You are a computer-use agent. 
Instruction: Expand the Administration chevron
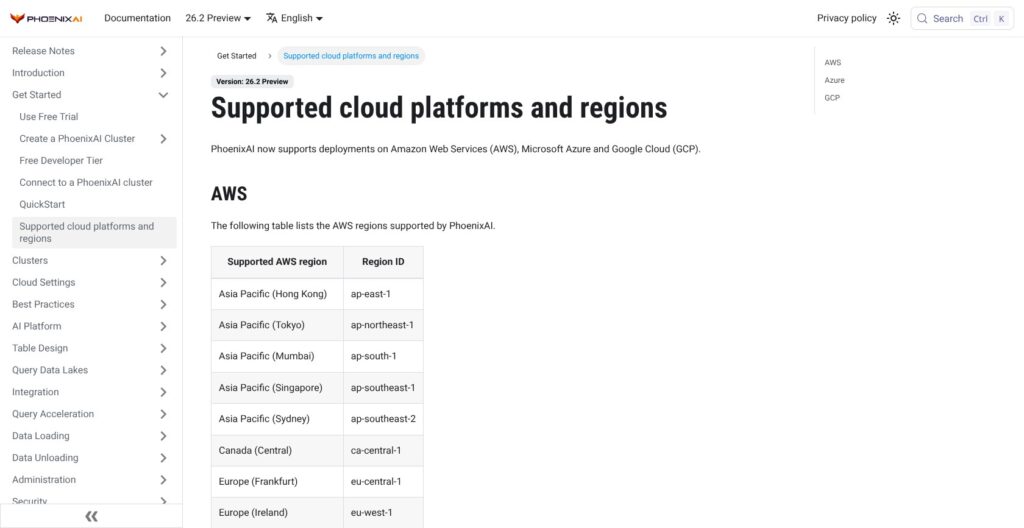click(x=163, y=480)
